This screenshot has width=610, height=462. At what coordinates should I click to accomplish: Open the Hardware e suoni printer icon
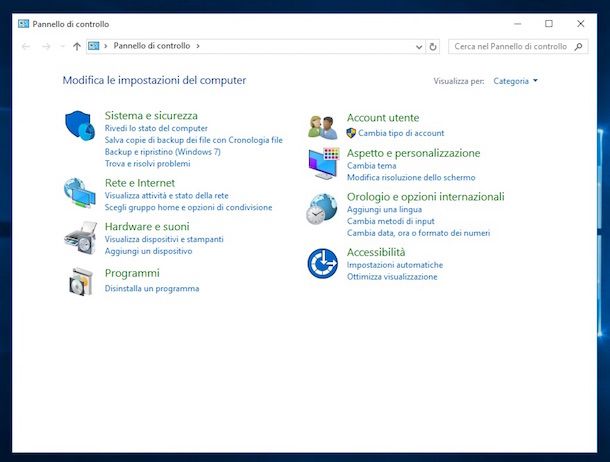coord(81,238)
